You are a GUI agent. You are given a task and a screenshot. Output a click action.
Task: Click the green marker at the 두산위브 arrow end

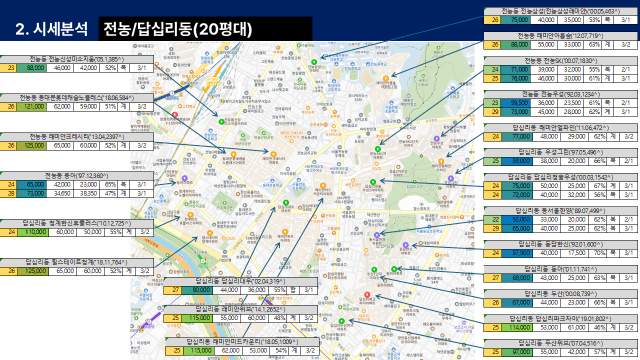[x=342, y=321]
